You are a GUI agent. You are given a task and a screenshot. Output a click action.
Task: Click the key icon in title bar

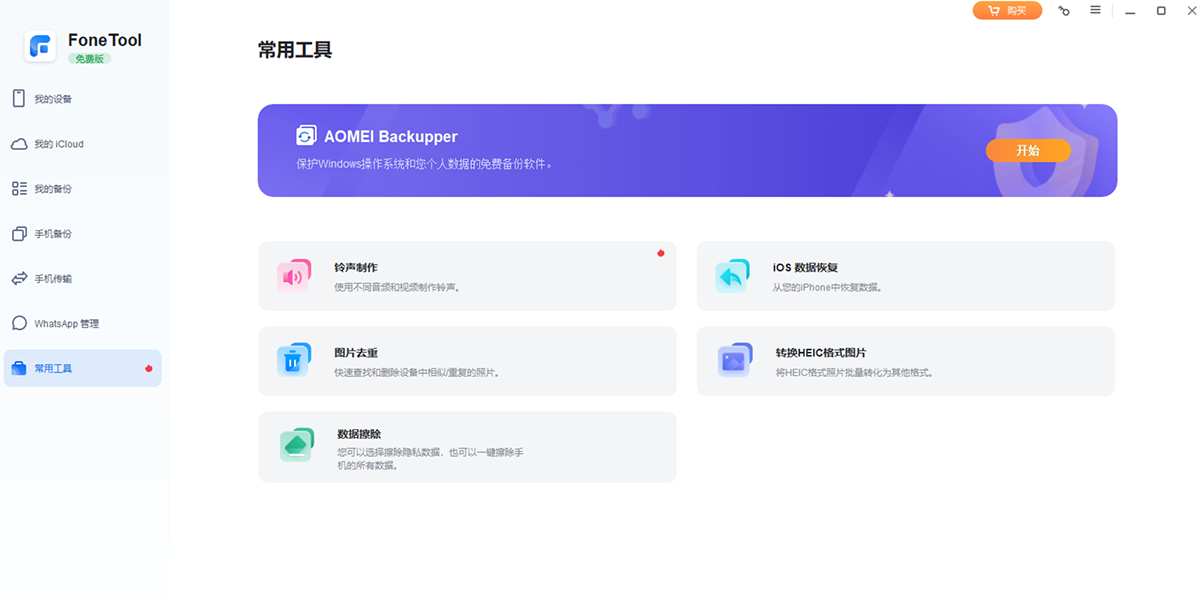coord(1064,11)
